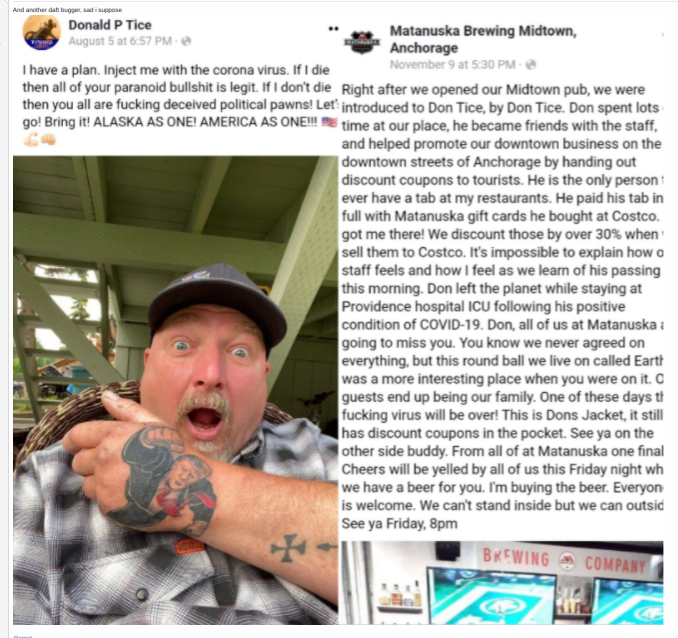Click the August 5 at 6:57 PM timestamp
The width and height of the screenshot is (678, 638).
tap(120, 41)
